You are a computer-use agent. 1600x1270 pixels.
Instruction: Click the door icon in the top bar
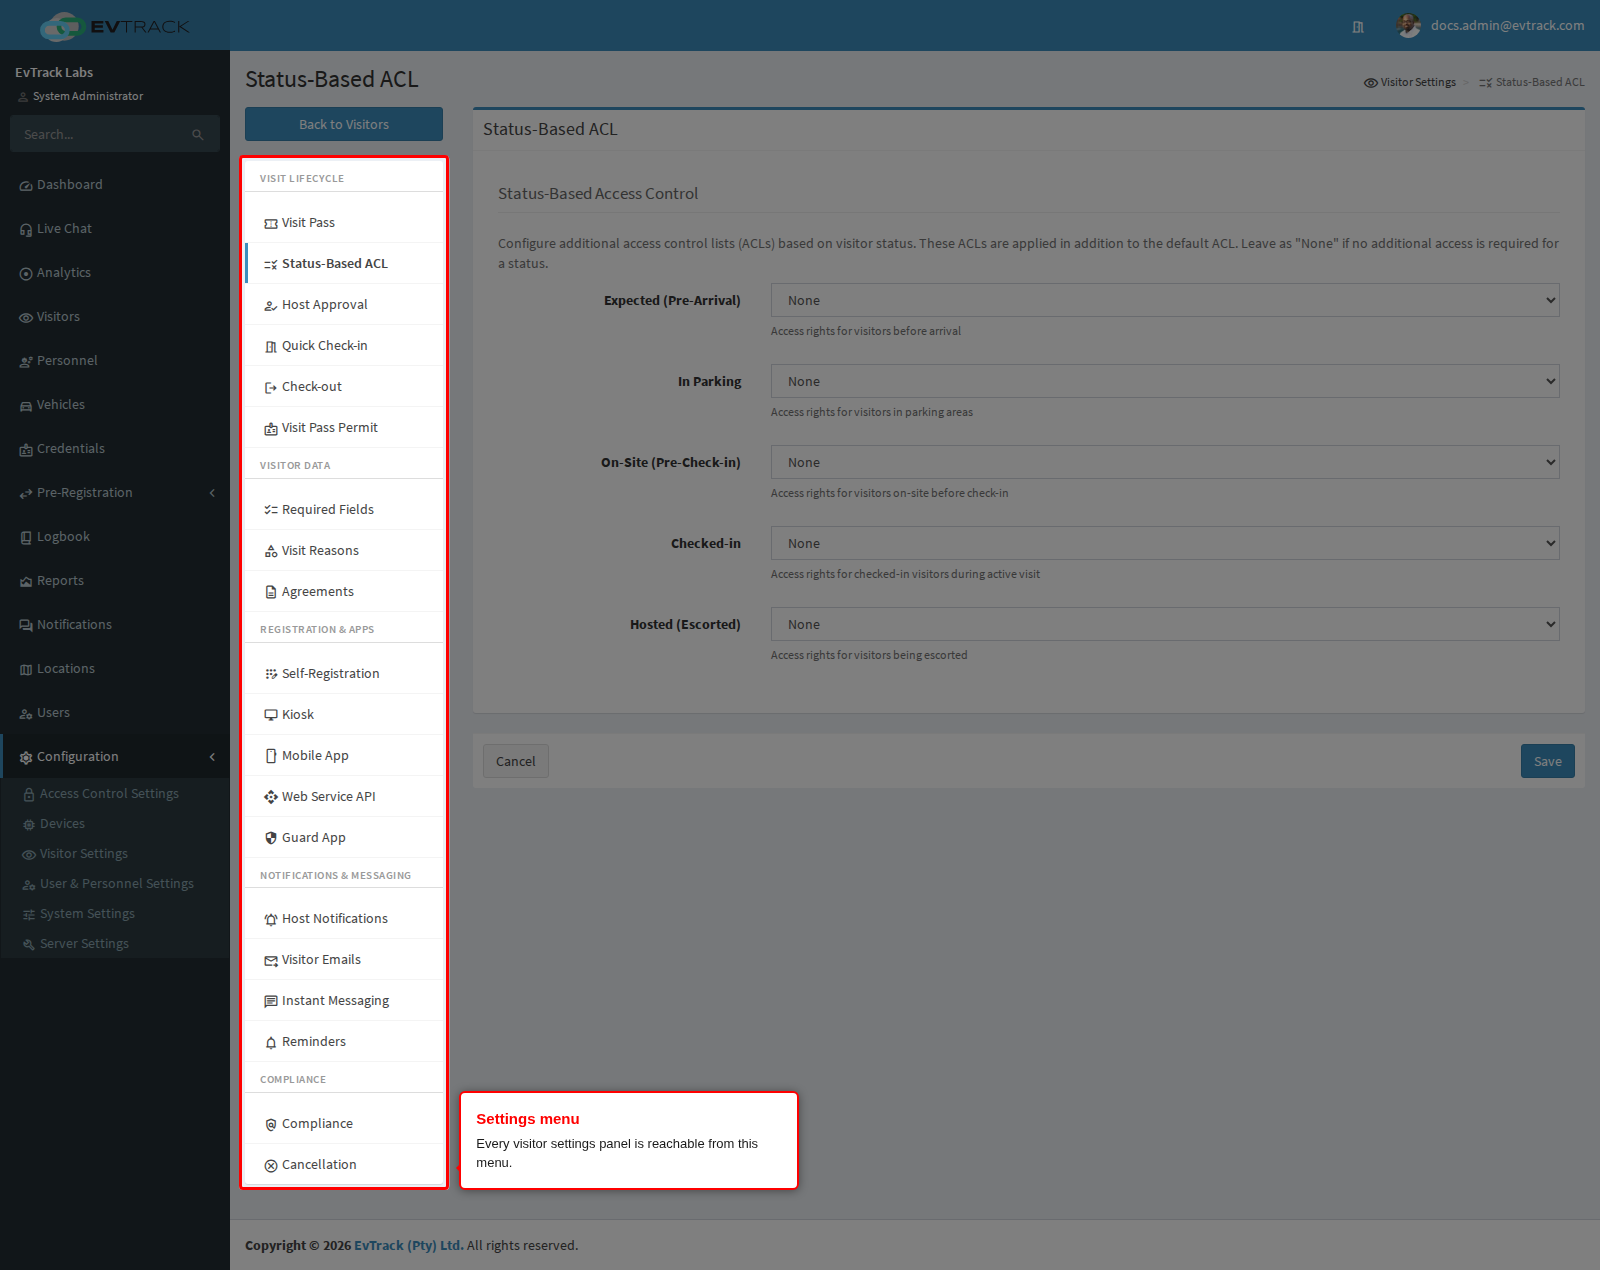[1358, 27]
